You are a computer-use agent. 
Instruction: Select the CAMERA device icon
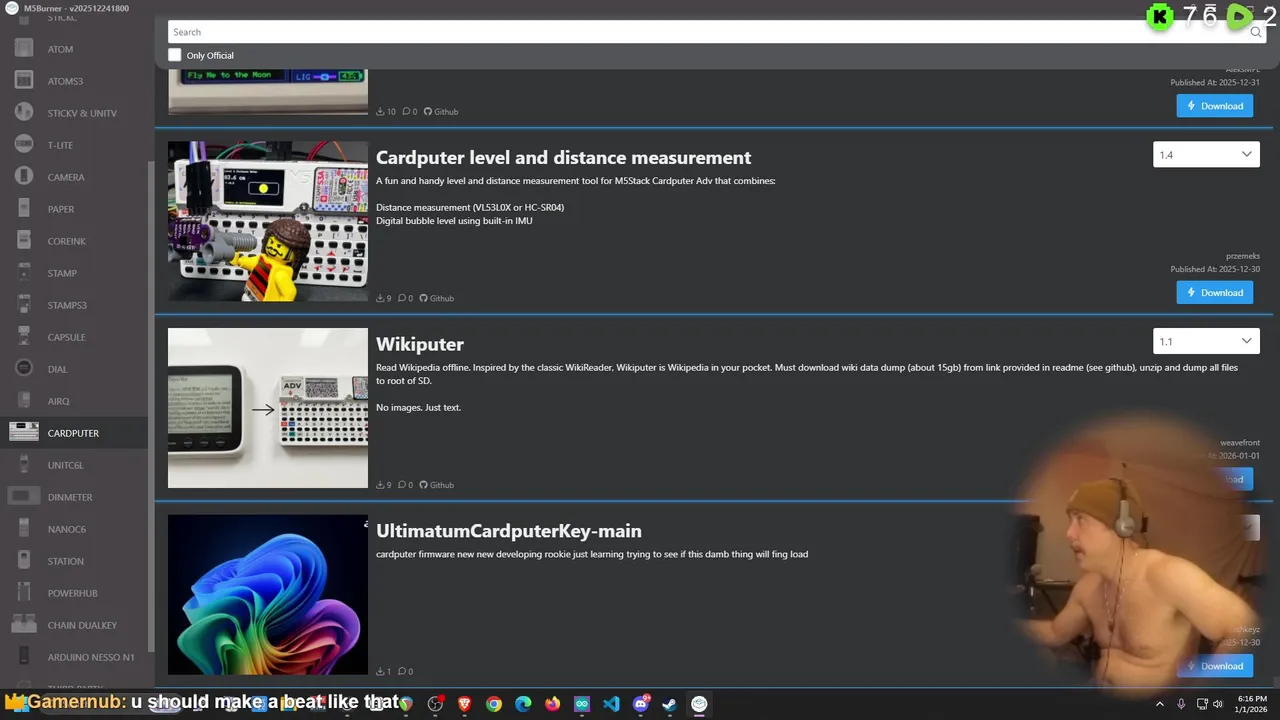pos(24,177)
